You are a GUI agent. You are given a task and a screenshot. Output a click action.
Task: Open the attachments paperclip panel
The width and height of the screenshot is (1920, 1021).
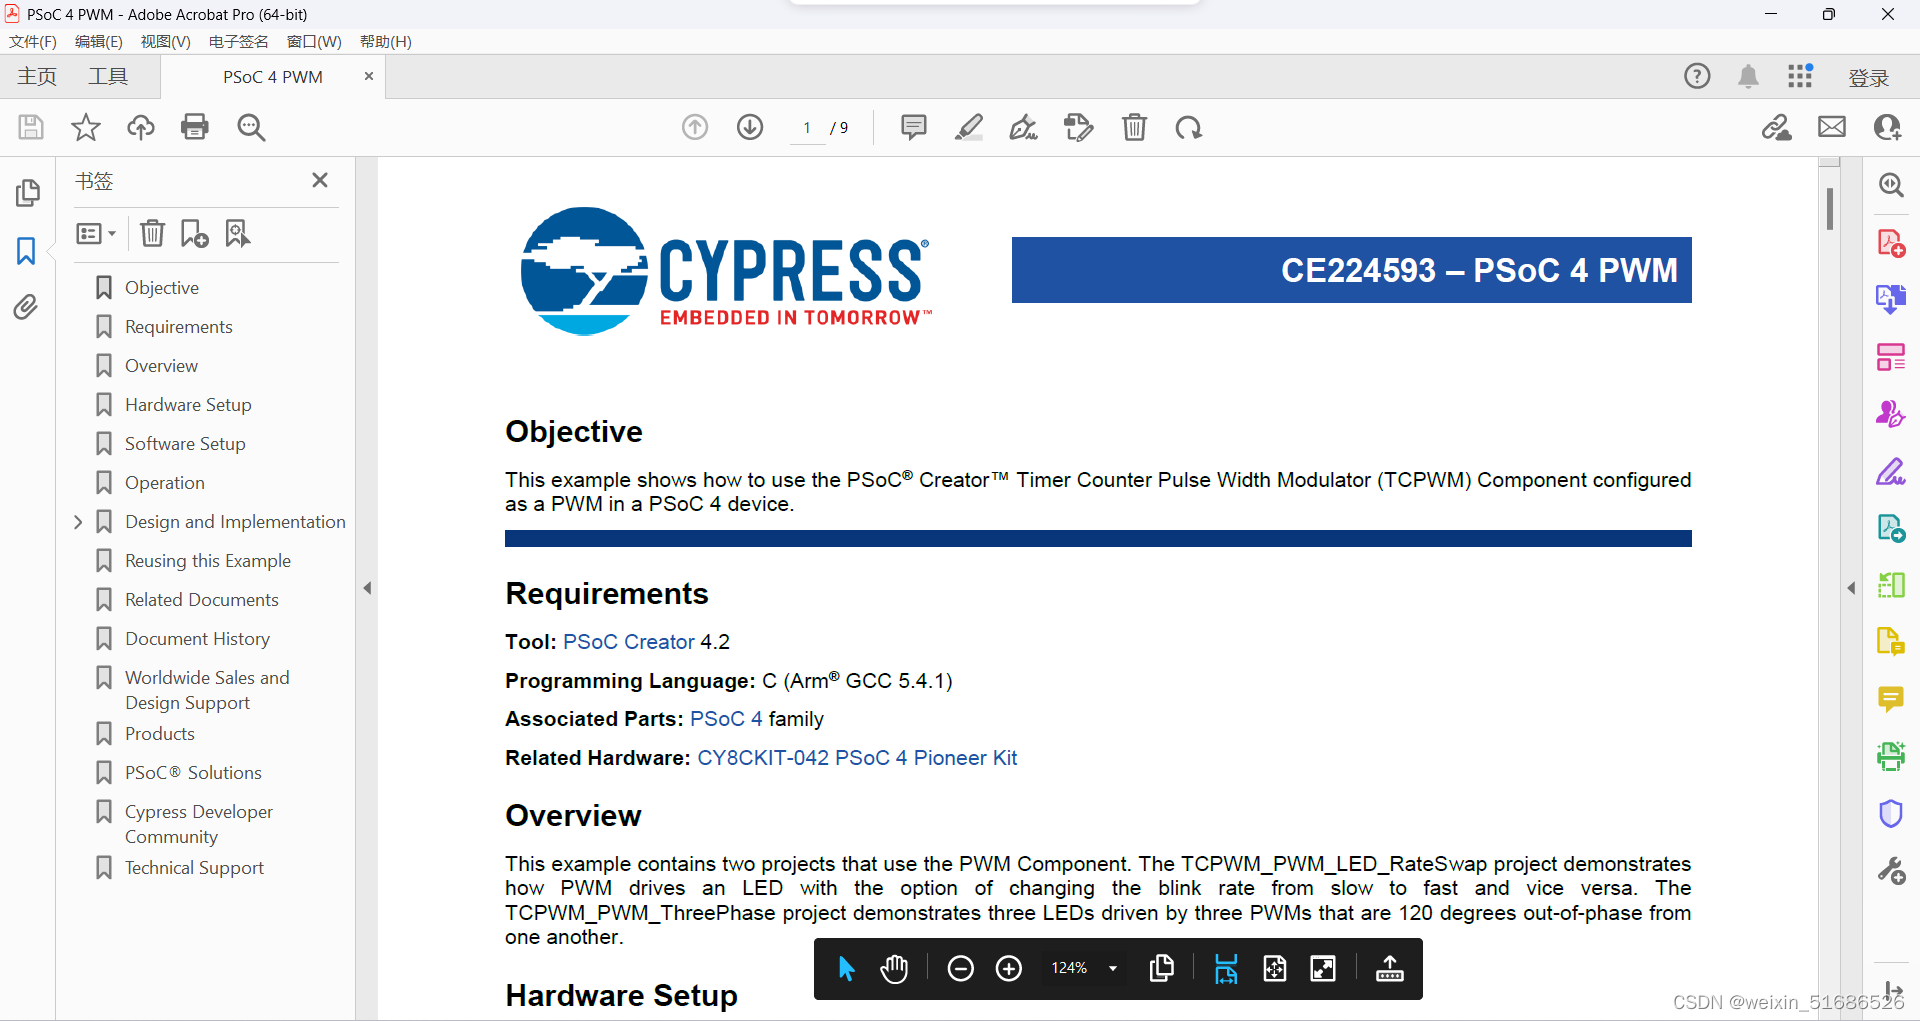click(26, 306)
